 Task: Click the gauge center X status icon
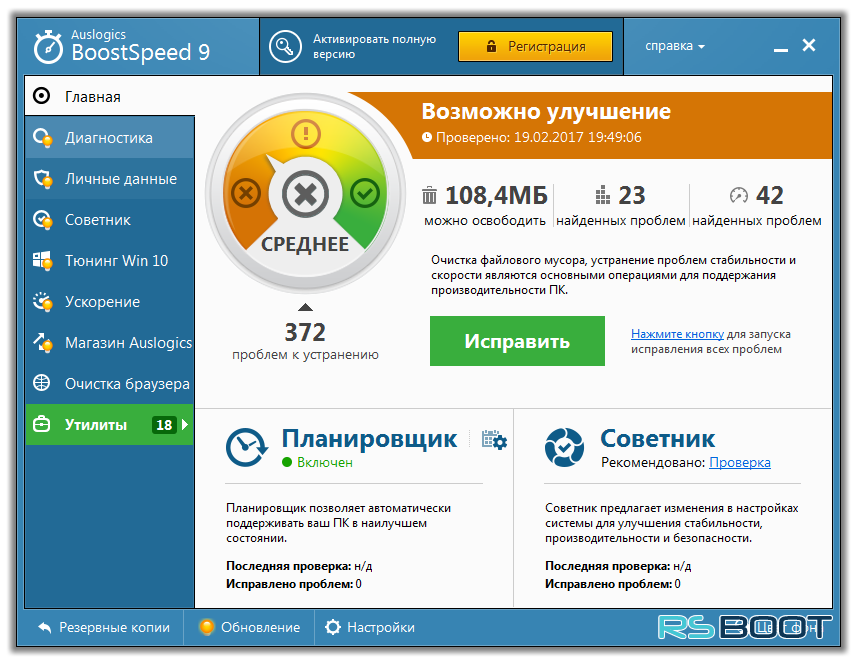tap(306, 194)
